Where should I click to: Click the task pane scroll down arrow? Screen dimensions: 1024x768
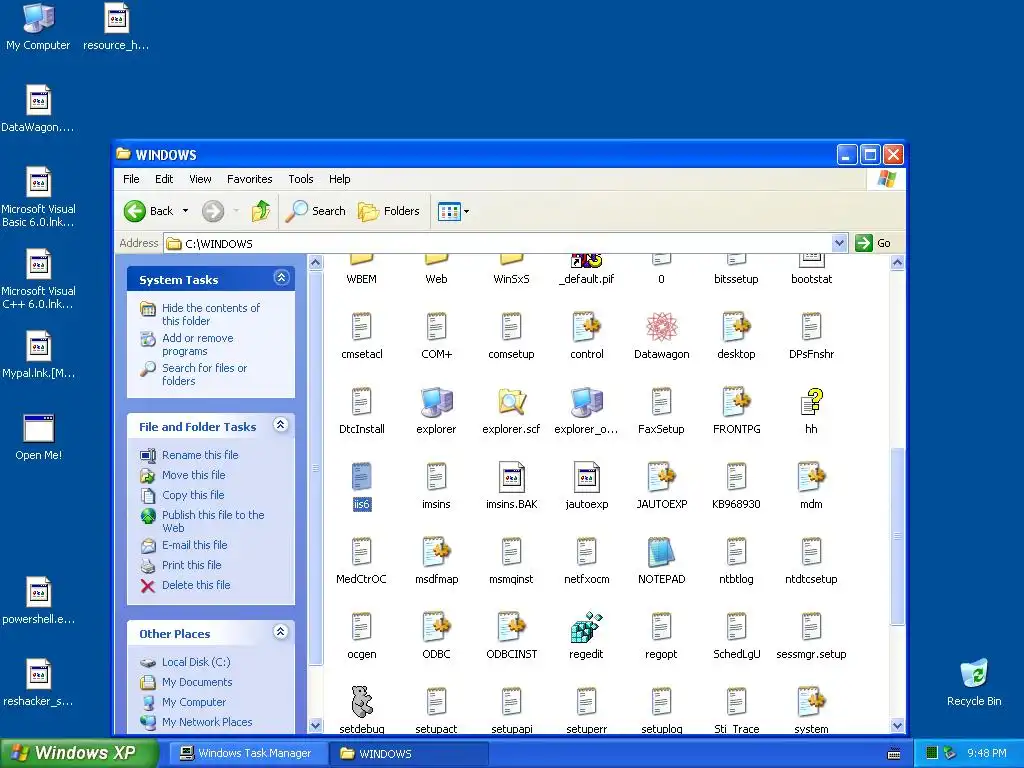click(x=315, y=725)
